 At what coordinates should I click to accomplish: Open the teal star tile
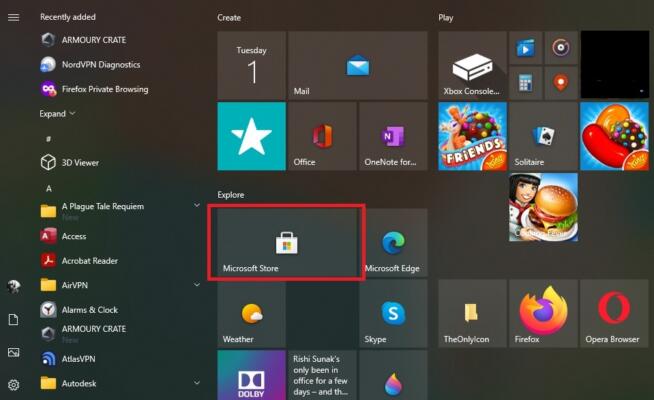[252, 136]
